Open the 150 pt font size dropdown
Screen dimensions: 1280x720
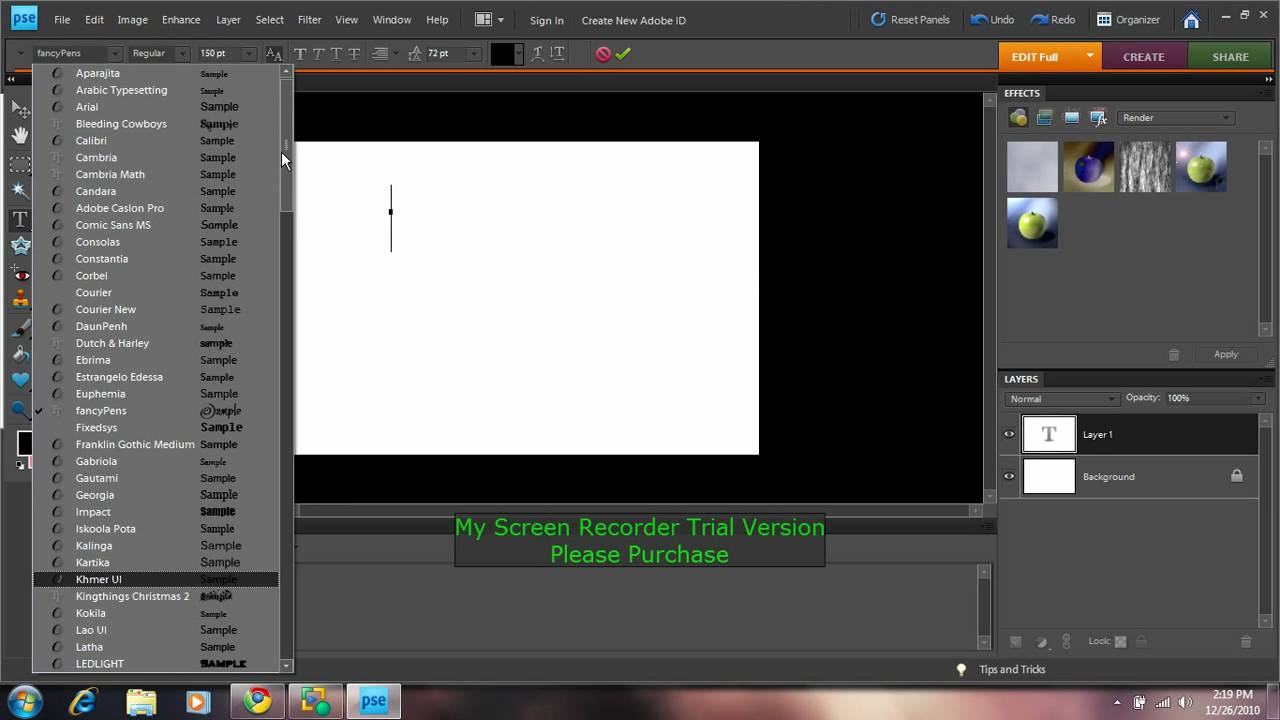(249, 54)
